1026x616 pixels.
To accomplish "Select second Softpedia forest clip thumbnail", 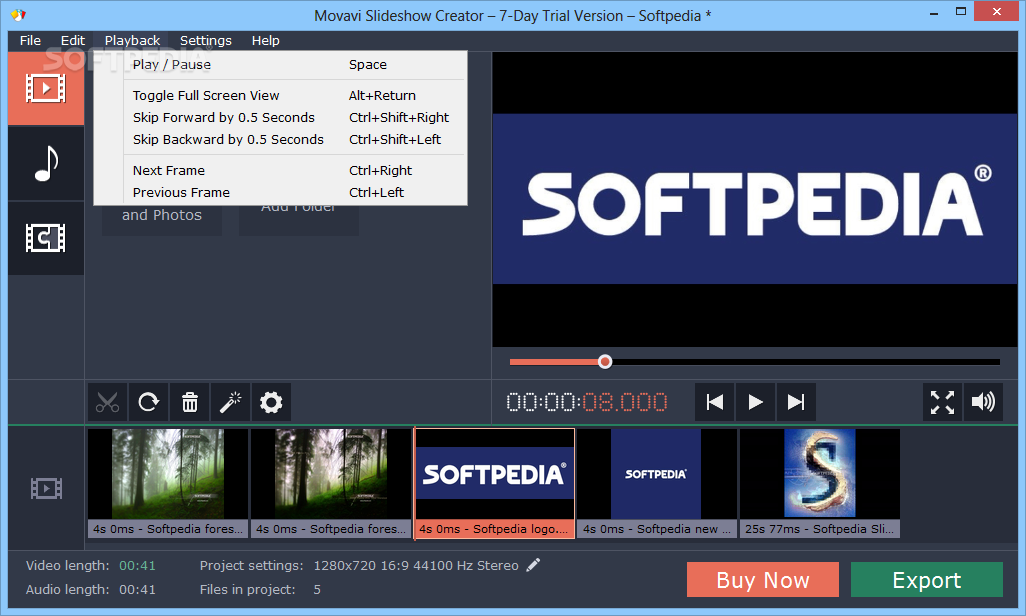I will [331, 484].
